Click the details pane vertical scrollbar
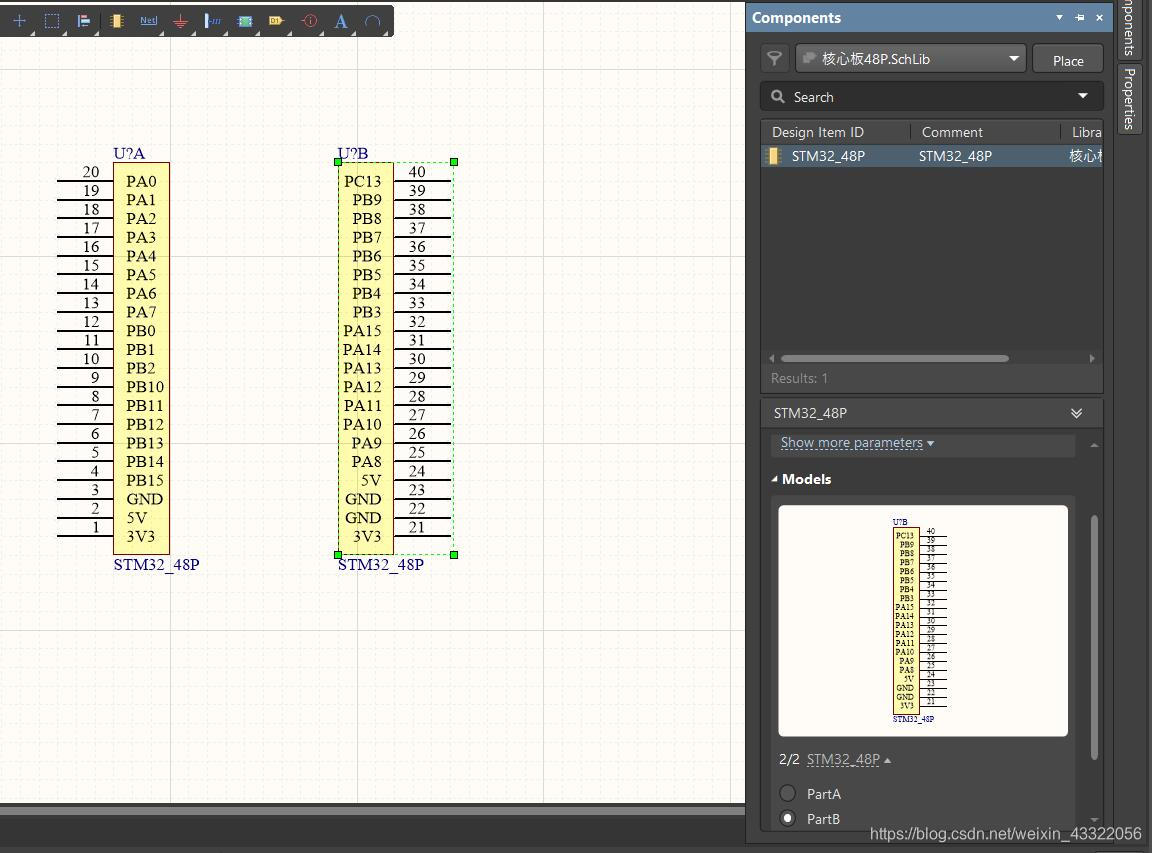 [1094, 636]
